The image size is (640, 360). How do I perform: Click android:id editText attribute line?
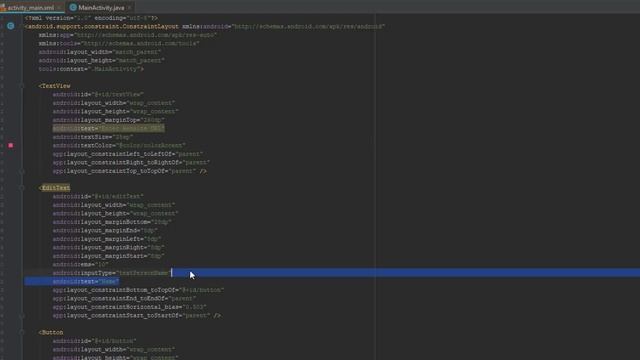click(x=98, y=196)
